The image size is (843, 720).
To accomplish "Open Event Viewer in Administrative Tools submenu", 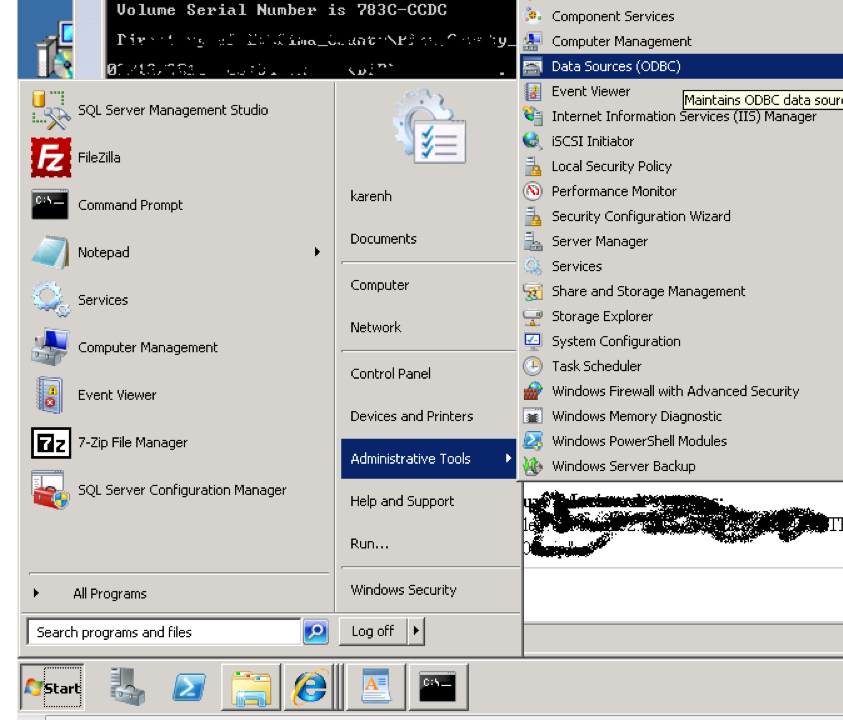I will coord(591,91).
